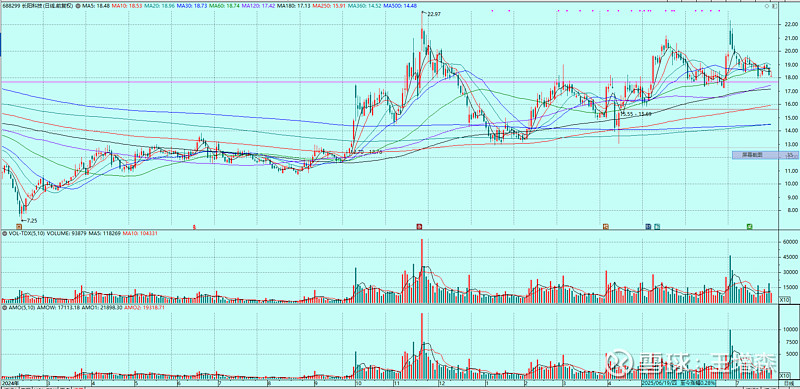The image size is (800, 389).
Task: Click the MA500: 14.48 legend value
Action: click(x=400, y=6)
